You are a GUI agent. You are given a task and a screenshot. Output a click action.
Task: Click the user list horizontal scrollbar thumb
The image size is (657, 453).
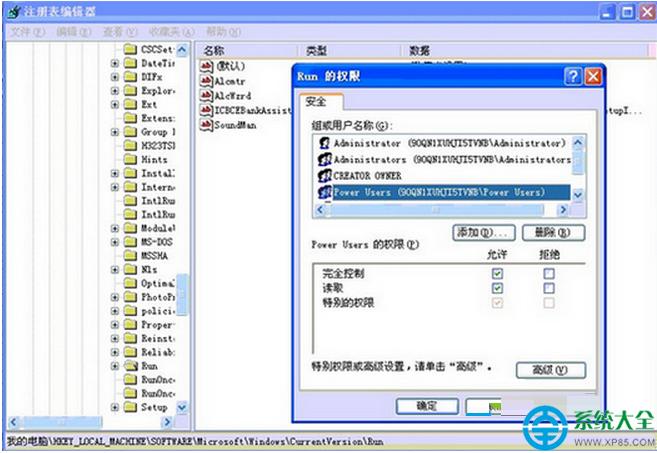coord(436,209)
